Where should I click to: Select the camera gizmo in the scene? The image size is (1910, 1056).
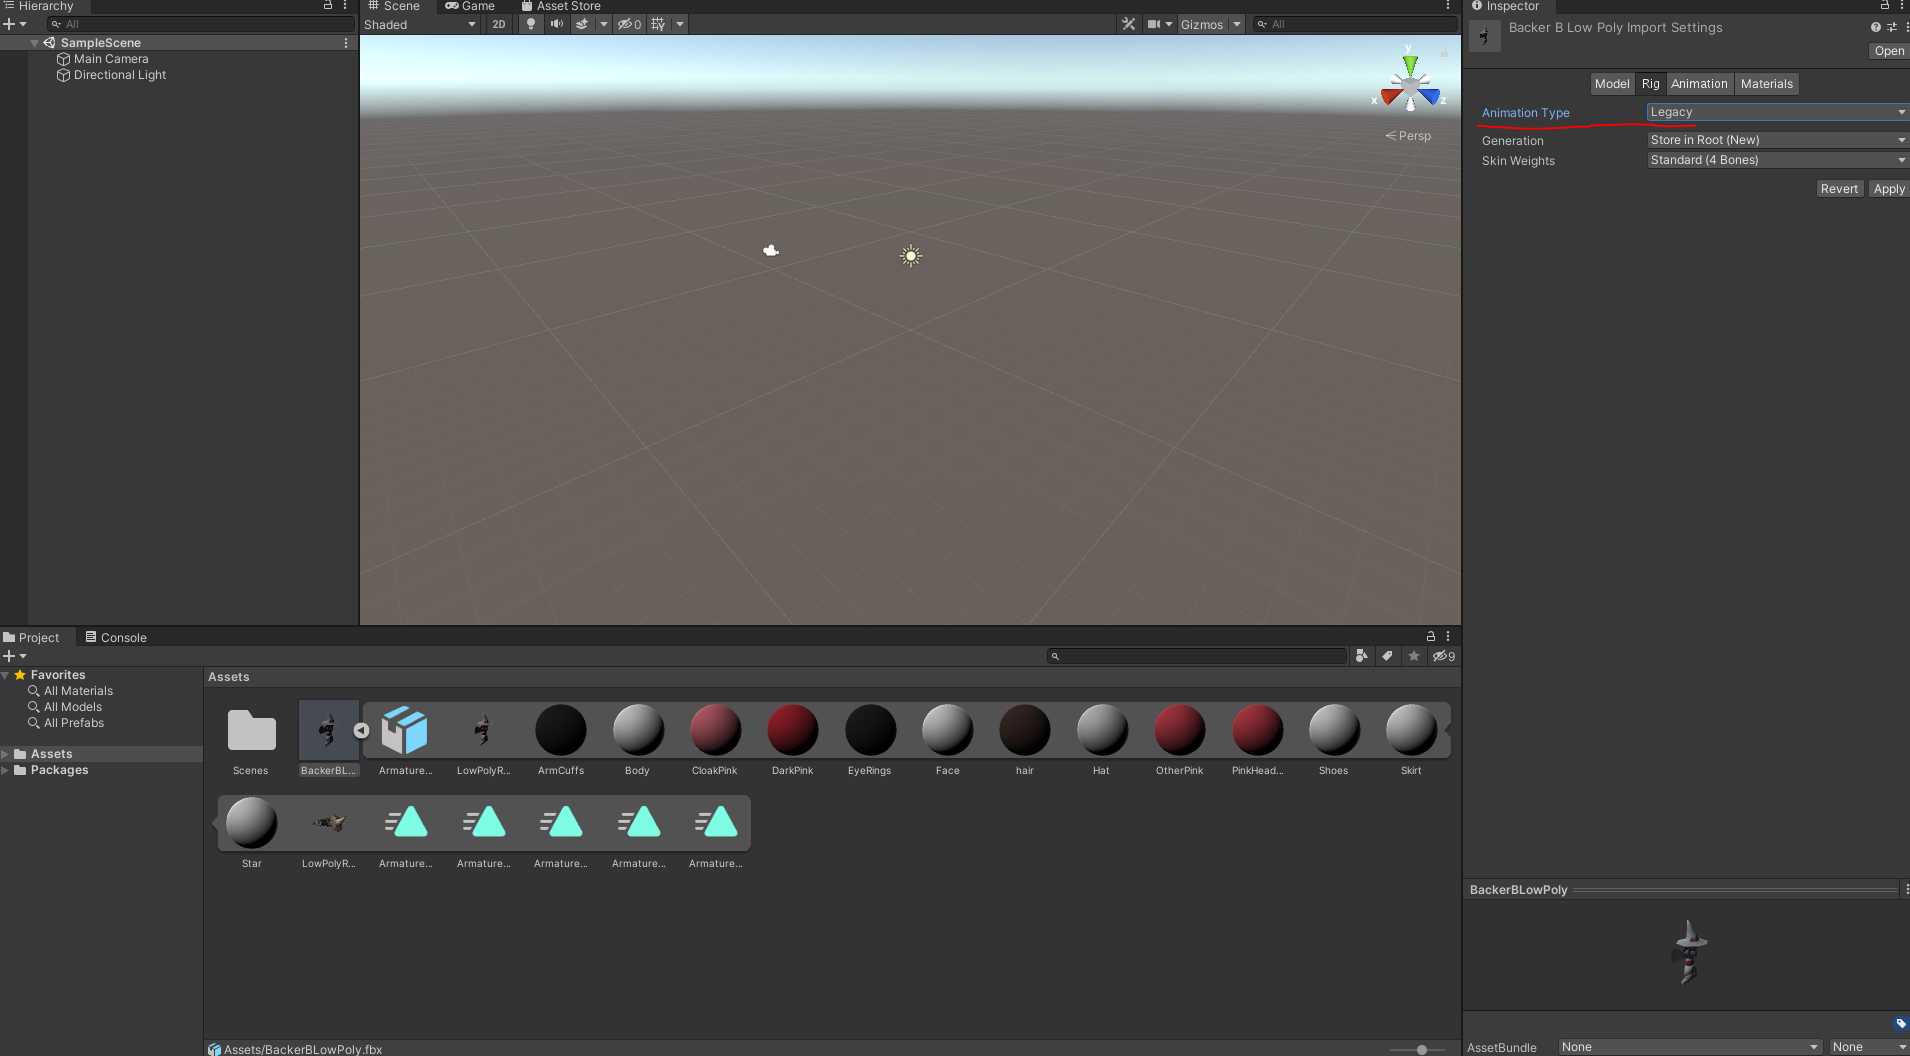coord(771,250)
